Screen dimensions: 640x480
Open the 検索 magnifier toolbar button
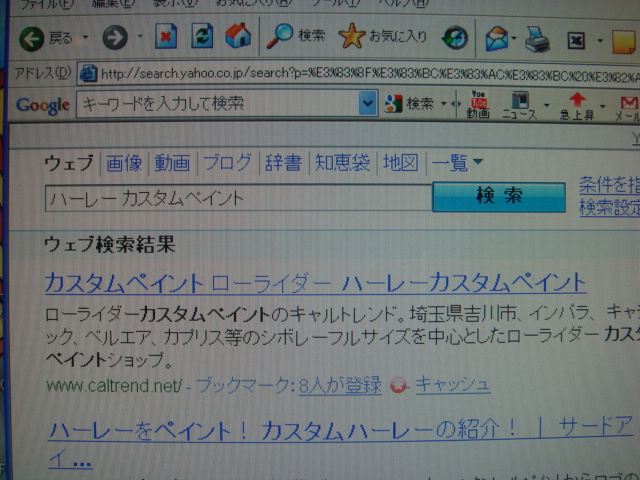(296, 36)
